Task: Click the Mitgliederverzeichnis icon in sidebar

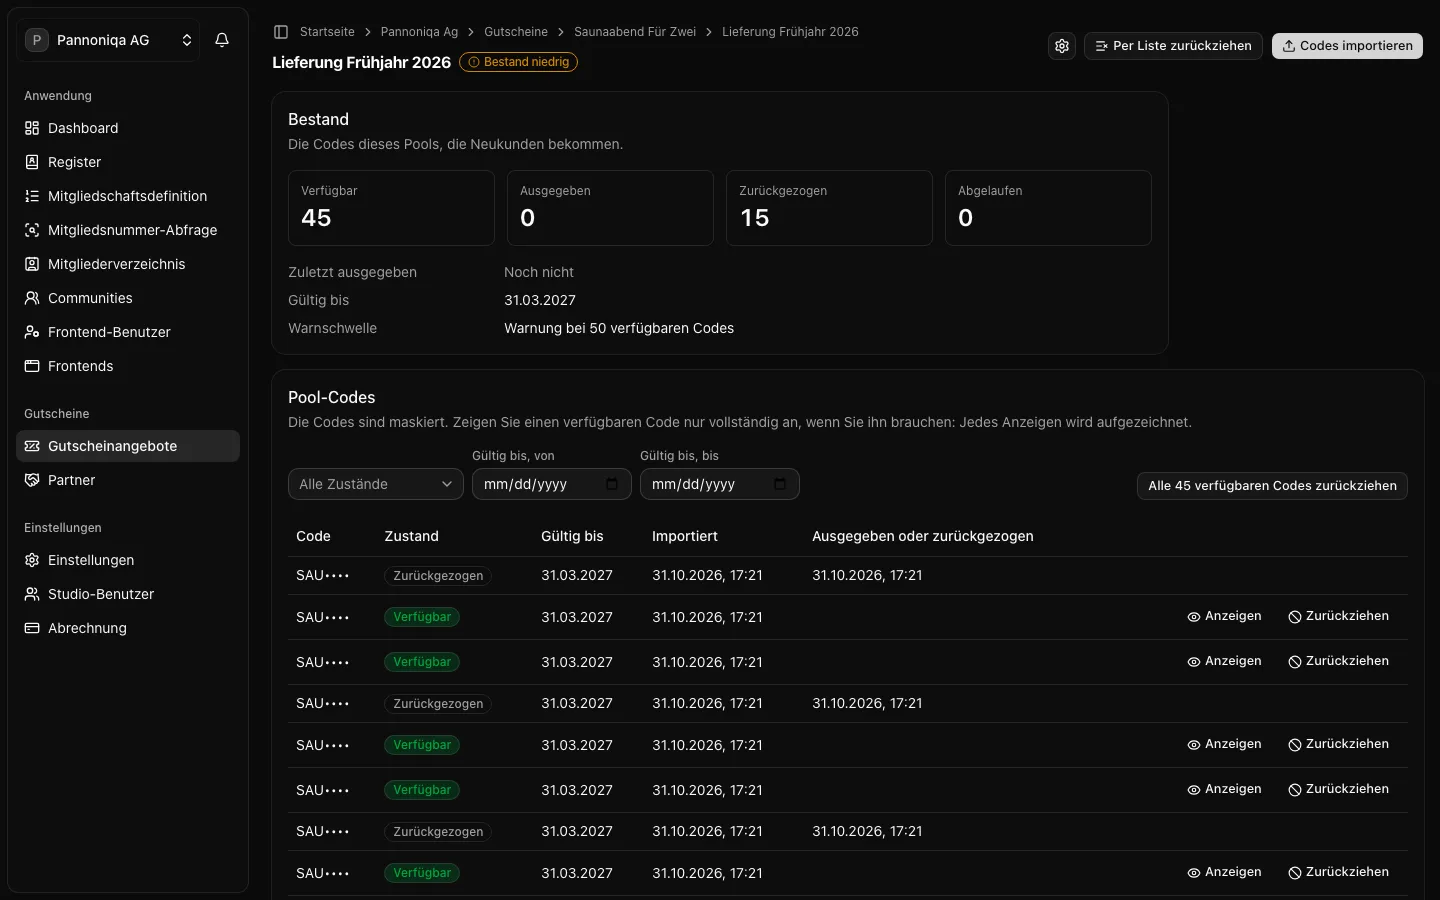Action: (32, 264)
